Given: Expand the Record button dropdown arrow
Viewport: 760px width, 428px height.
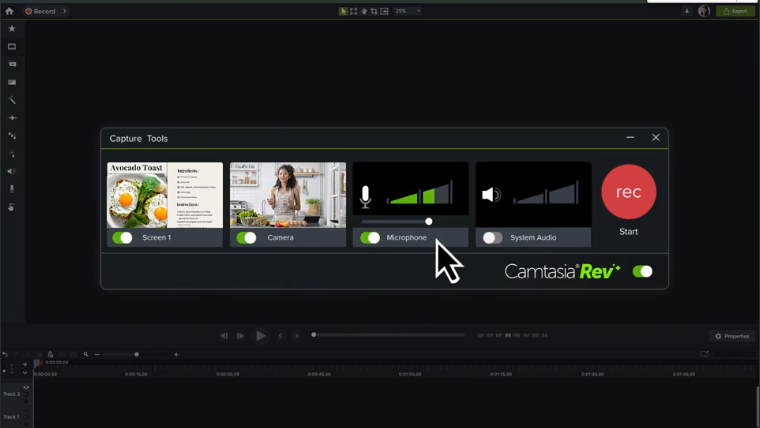Looking at the screenshot, I should [65, 11].
